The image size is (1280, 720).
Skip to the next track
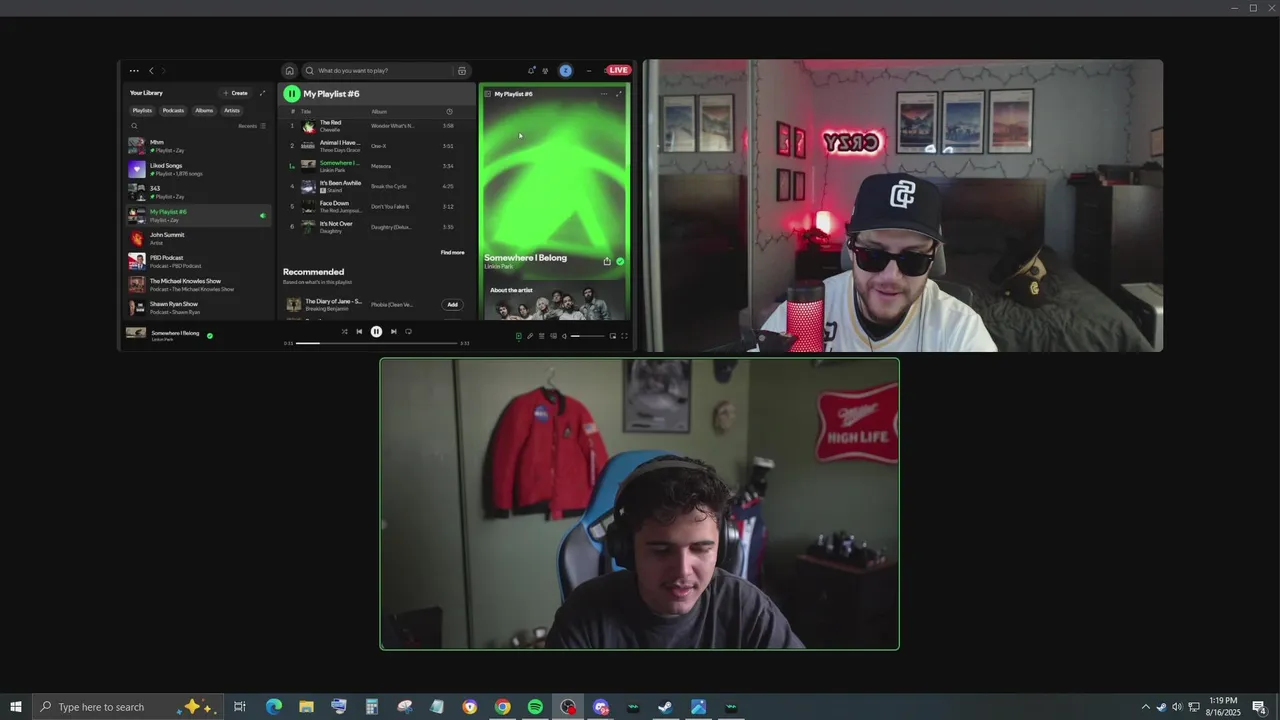pyautogui.click(x=393, y=332)
